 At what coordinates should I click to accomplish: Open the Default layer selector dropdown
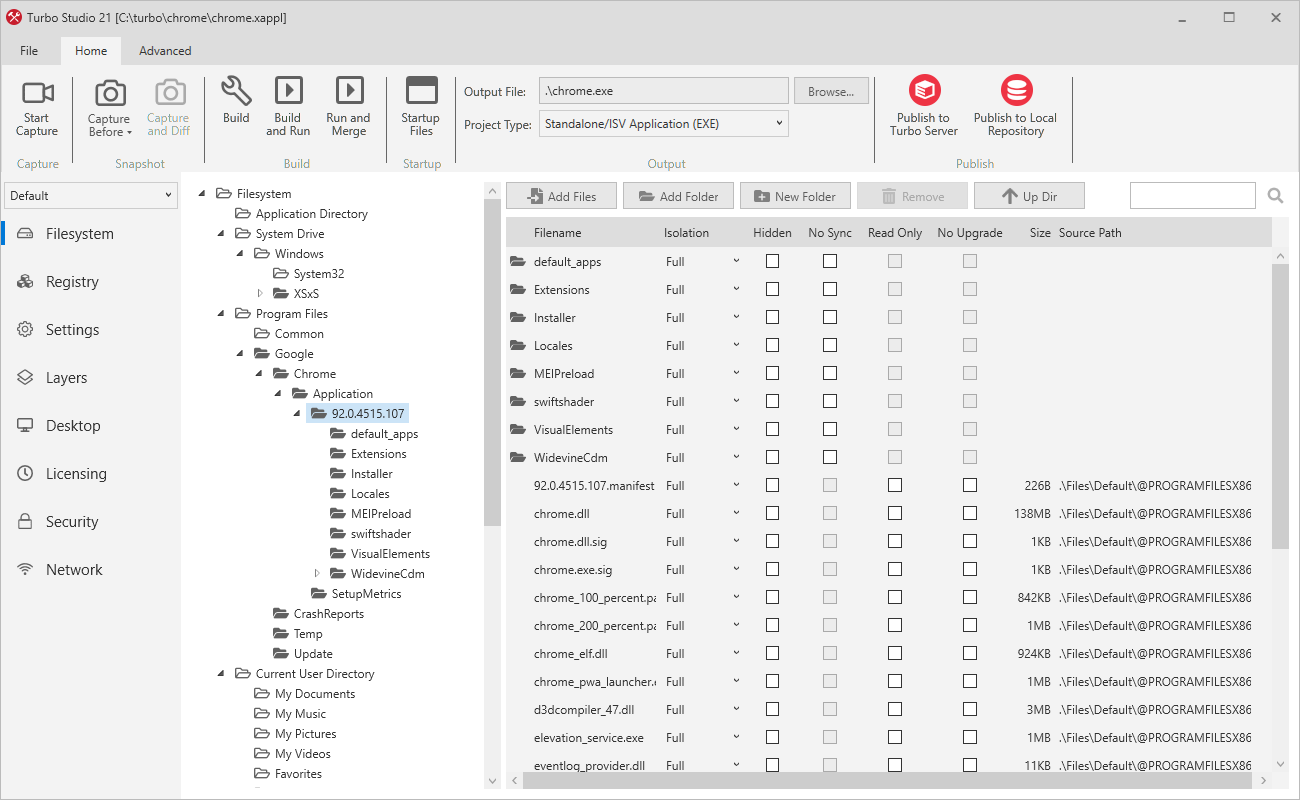pyautogui.click(x=90, y=196)
